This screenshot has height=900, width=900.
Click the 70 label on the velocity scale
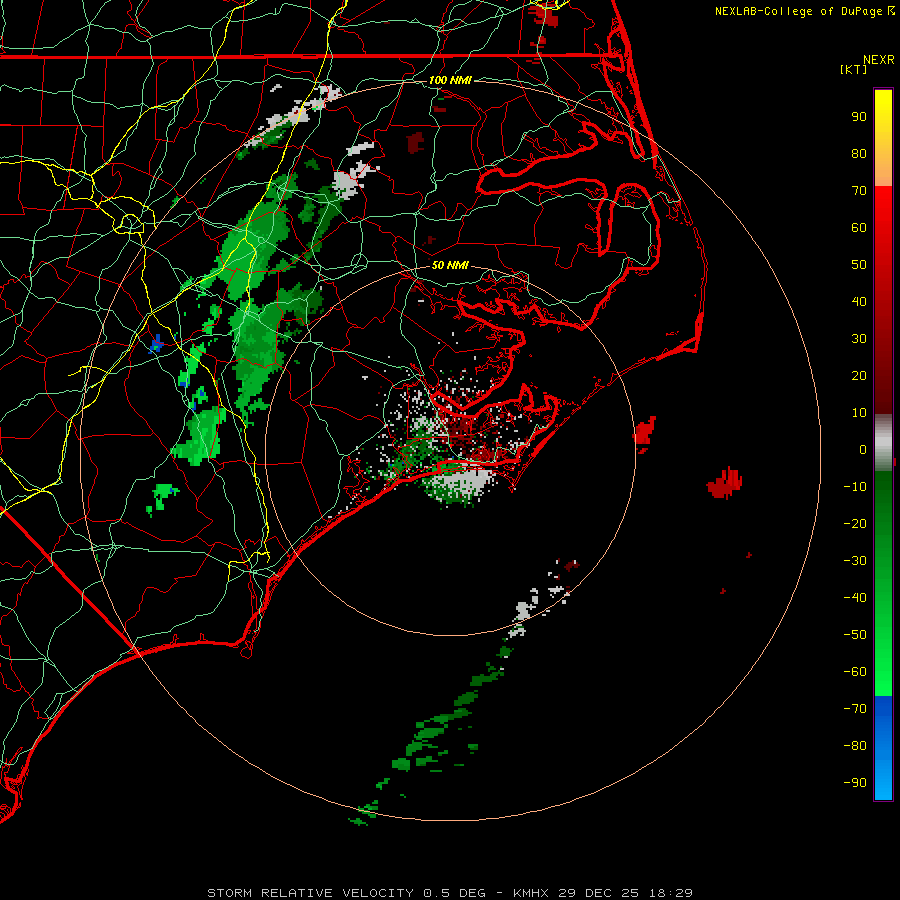tap(859, 191)
